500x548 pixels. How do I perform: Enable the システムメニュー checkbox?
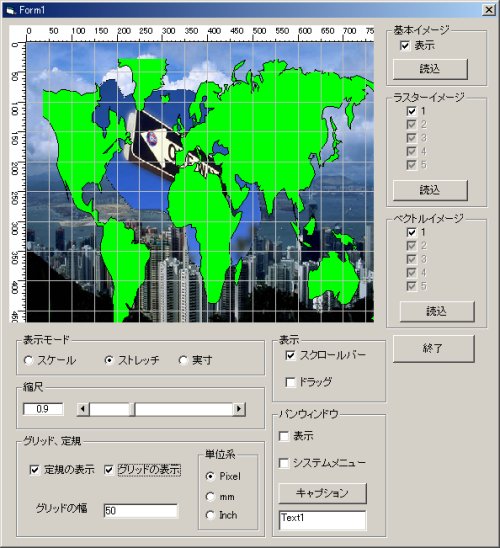(284, 463)
